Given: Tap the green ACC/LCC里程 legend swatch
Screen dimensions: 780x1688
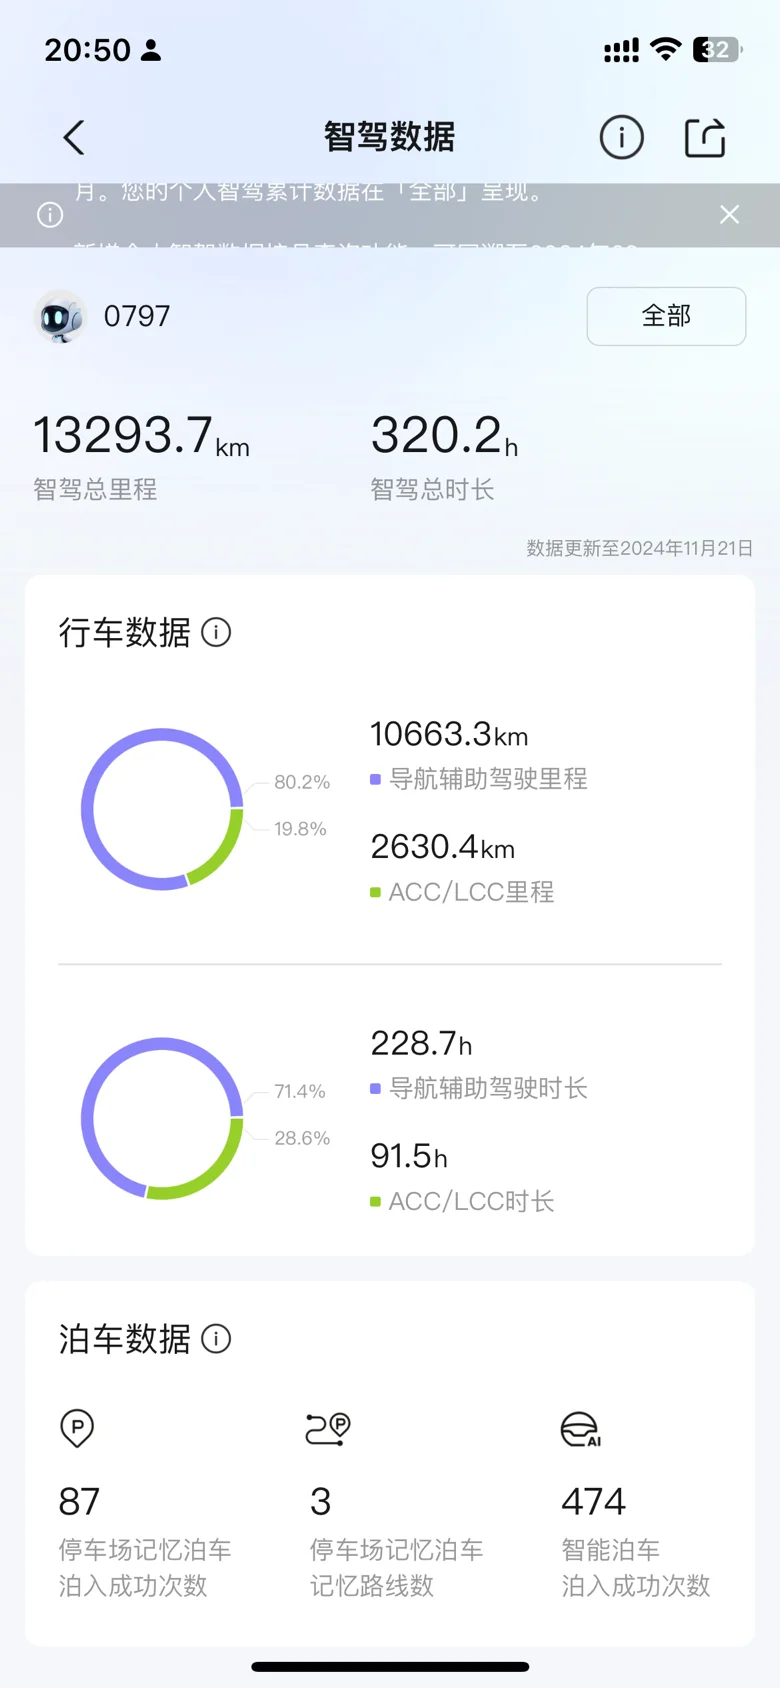Looking at the screenshot, I should (375, 892).
